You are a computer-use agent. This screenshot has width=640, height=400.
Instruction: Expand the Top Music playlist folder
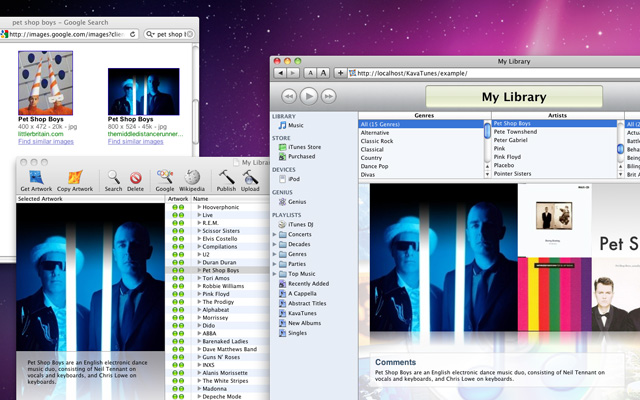point(277,272)
